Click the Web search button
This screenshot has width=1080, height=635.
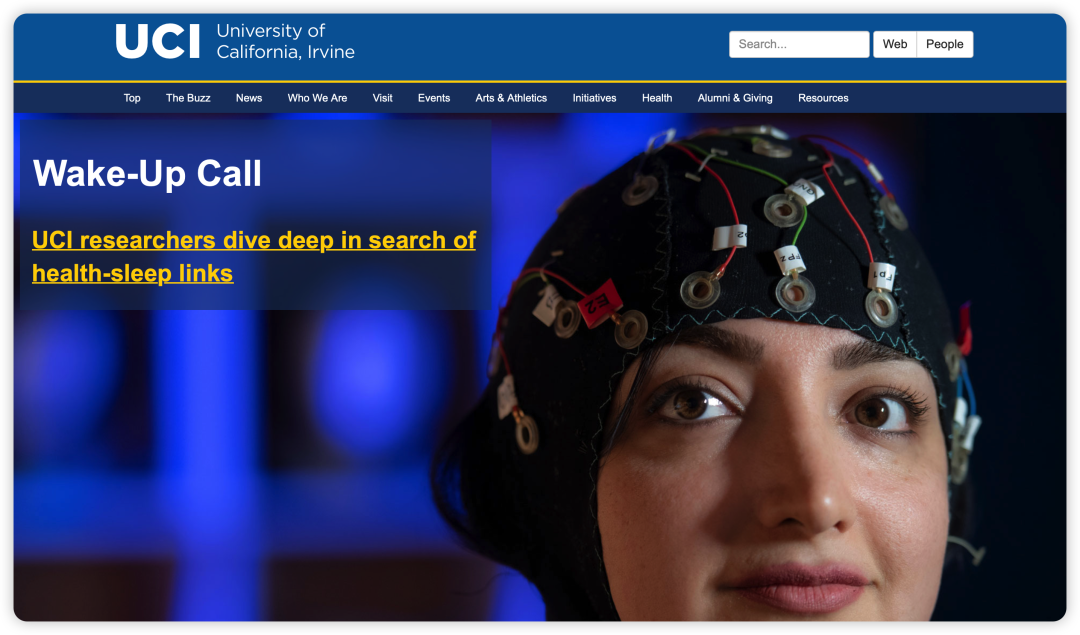[x=895, y=44]
